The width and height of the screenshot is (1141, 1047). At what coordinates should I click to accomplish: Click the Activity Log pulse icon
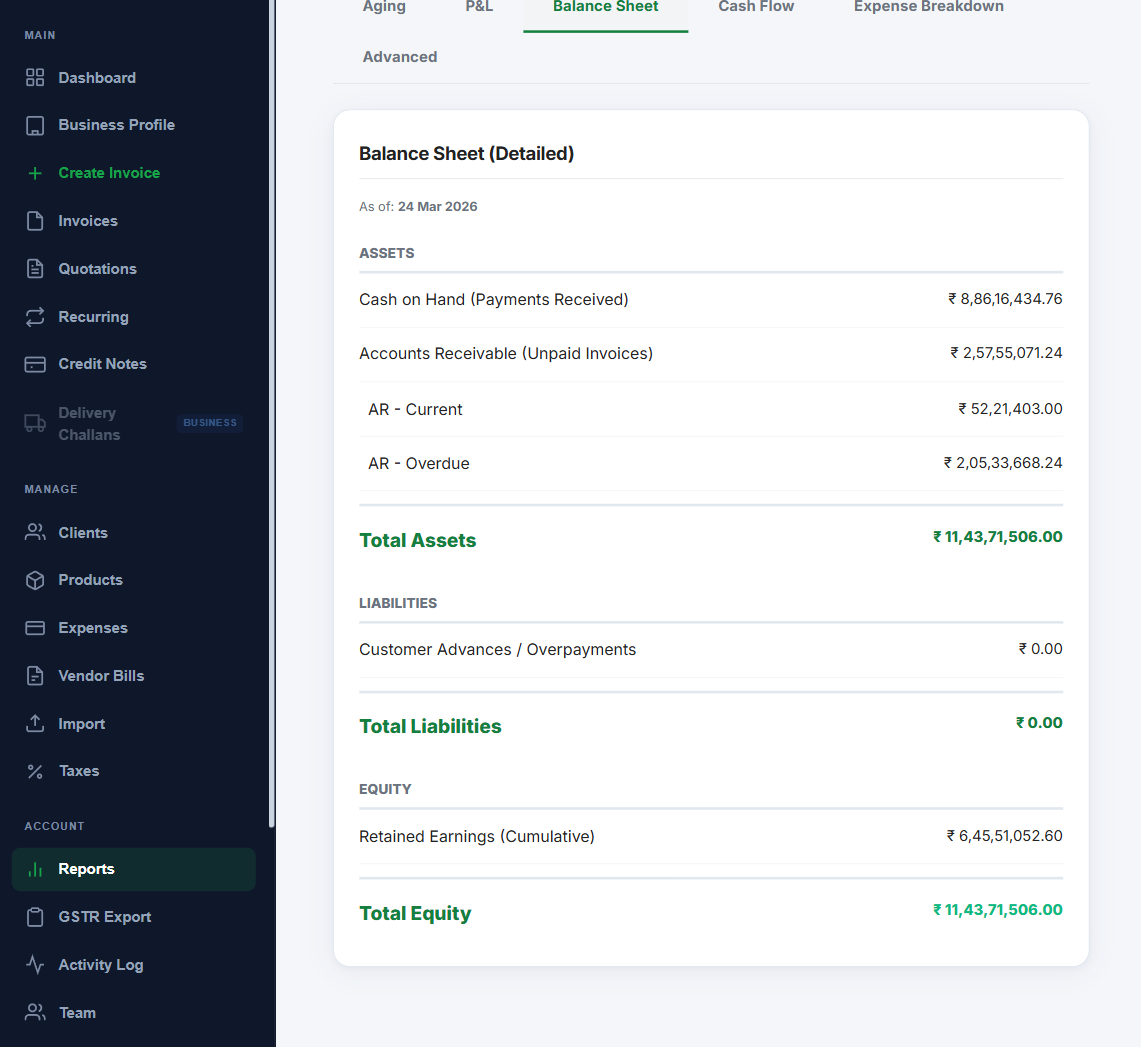(x=35, y=965)
